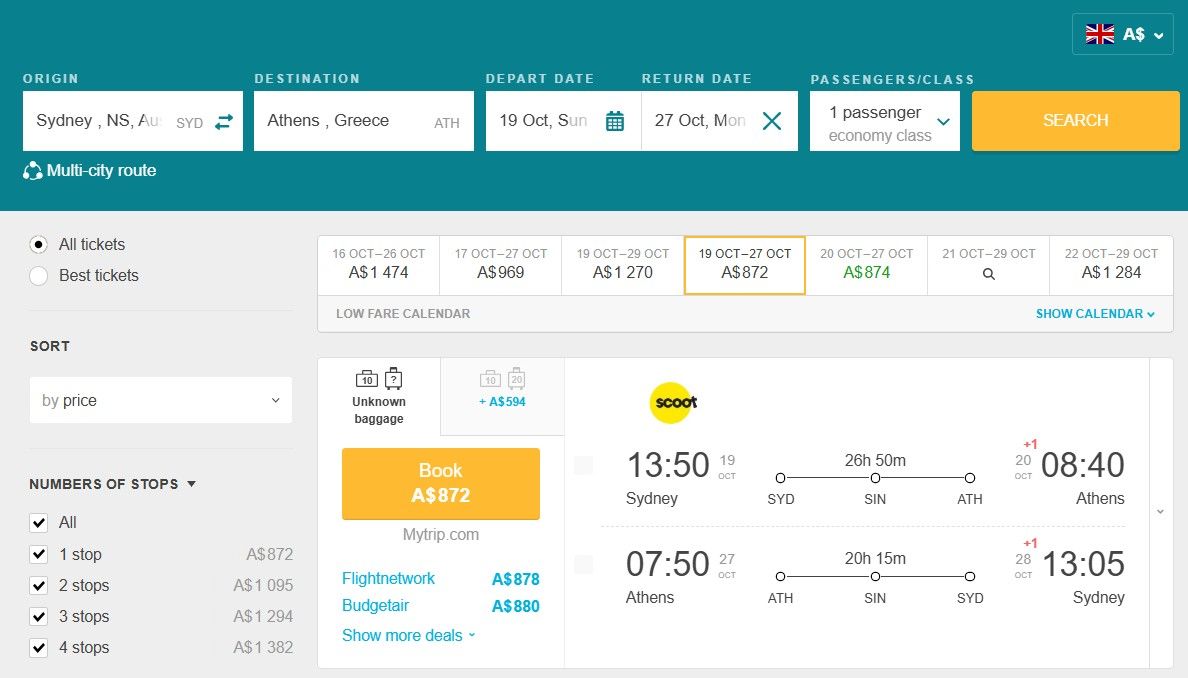Click the question-mark suitcase icon

click(393, 378)
